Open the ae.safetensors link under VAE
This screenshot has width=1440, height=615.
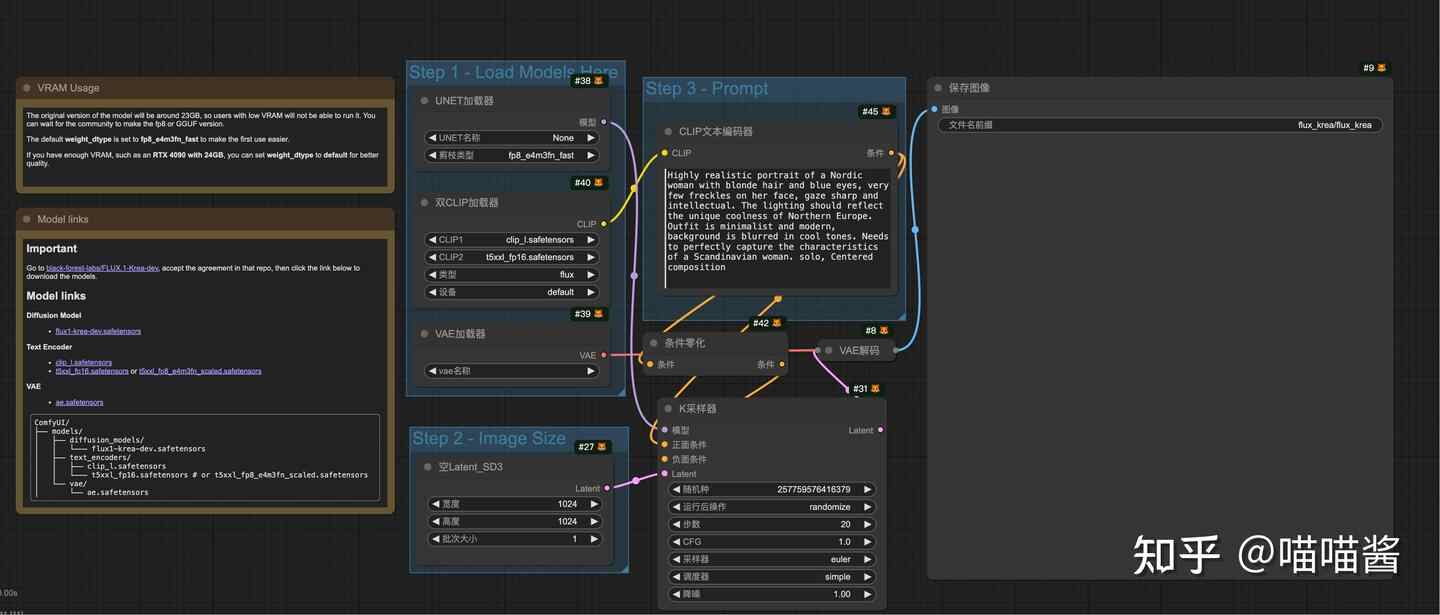(x=79, y=402)
